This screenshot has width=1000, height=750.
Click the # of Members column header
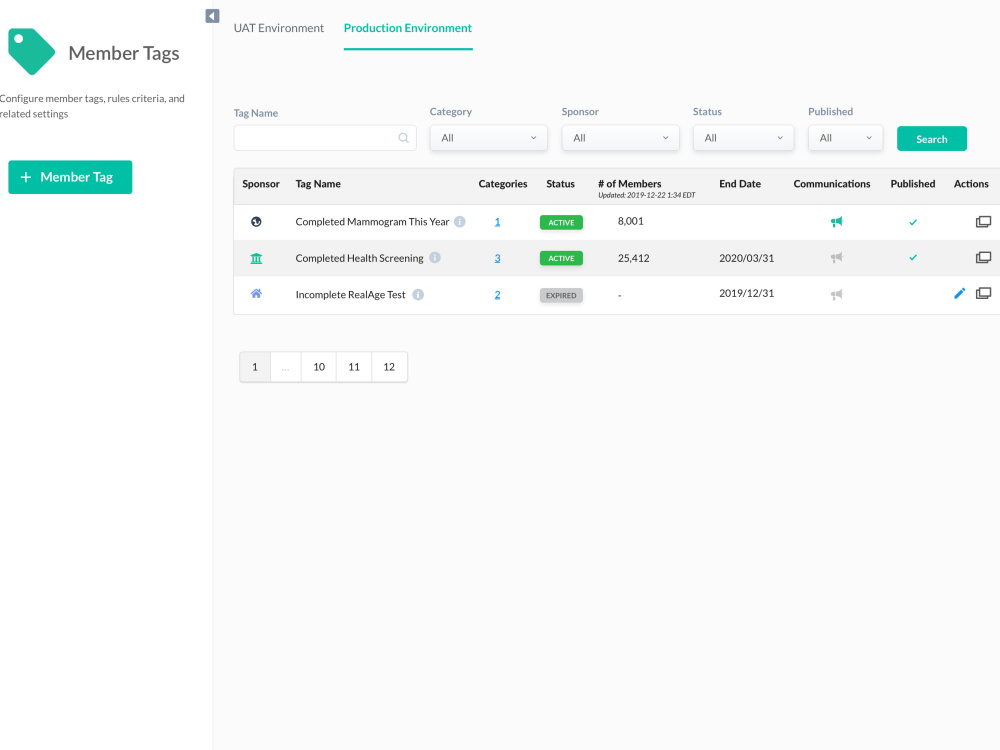(x=629, y=184)
